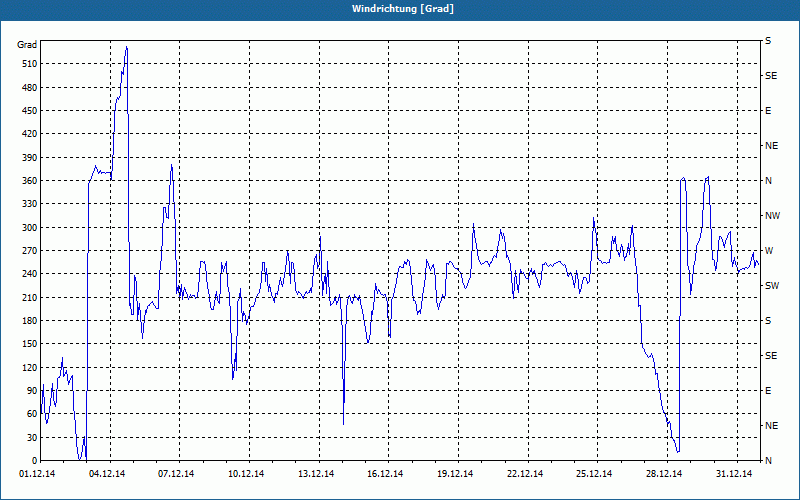Image resolution: width=800 pixels, height=500 pixels.
Task: Select the 390 degree tick label
Action: click(x=31, y=157)
